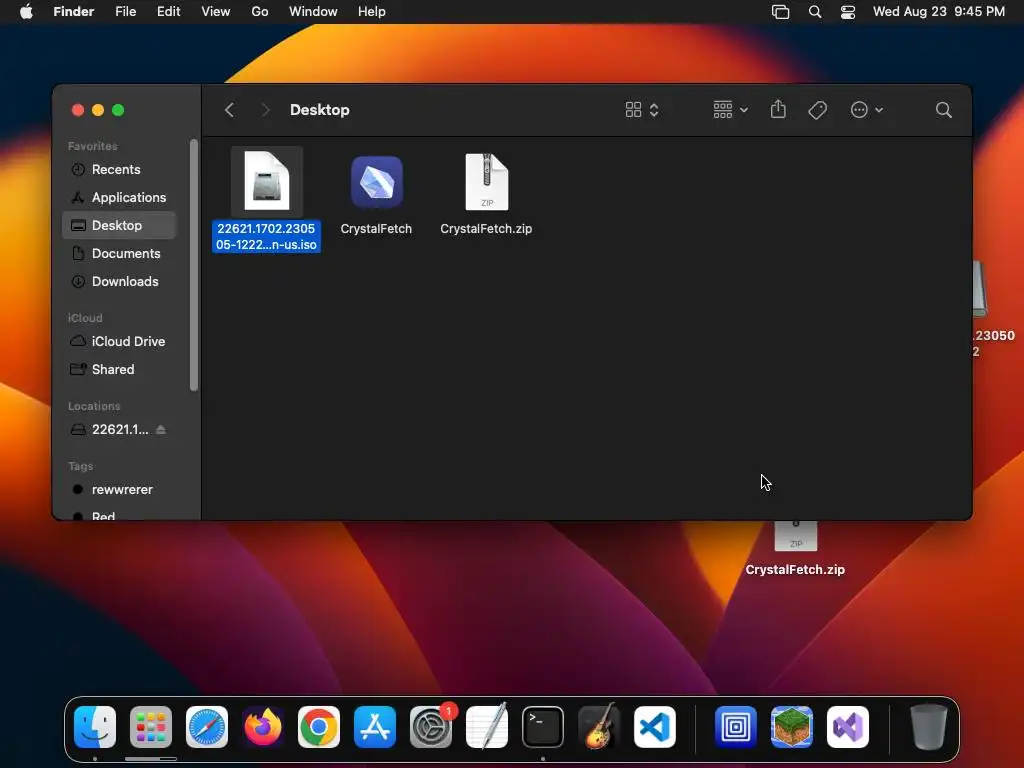The image size is (1024, 768).
Task: Open Spotlight search in menu bar
Action: tap(815, 12)
